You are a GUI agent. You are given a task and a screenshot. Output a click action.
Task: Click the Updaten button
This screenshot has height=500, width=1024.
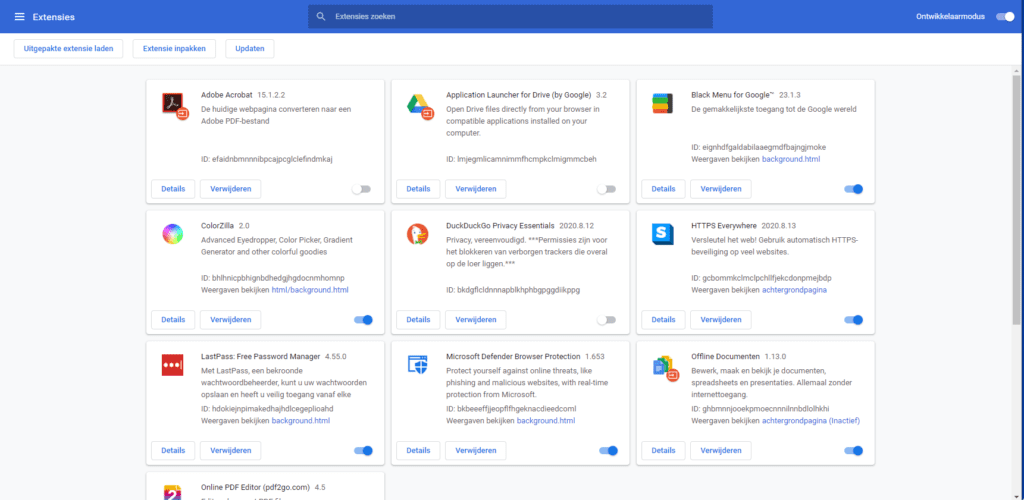249,49
